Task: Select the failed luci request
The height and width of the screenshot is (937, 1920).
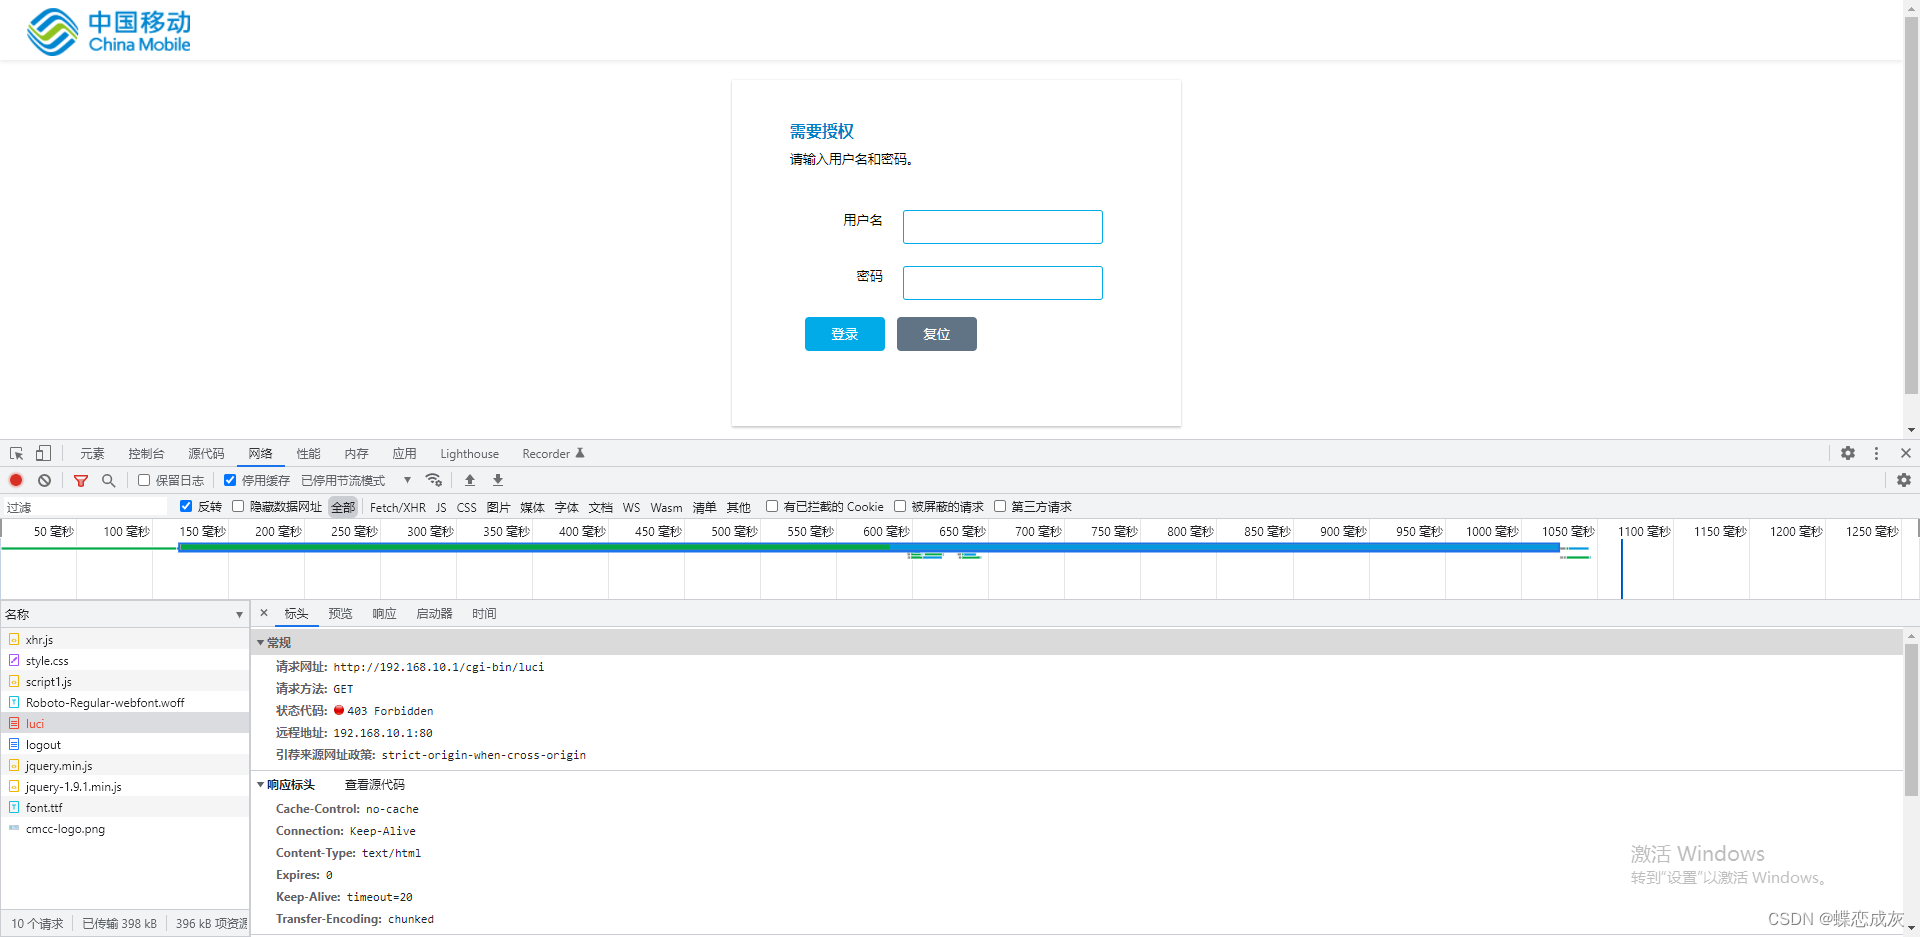Action: pyautogui.click(x=125, y=723)
